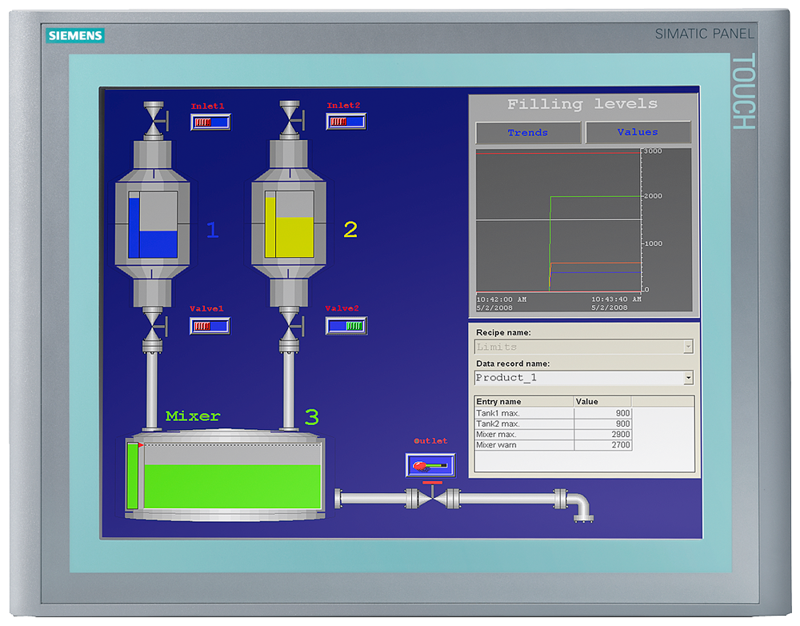This screenshot has height=626, width=800.
Task: Switch to the Values tab
Action: coord(638,132)
